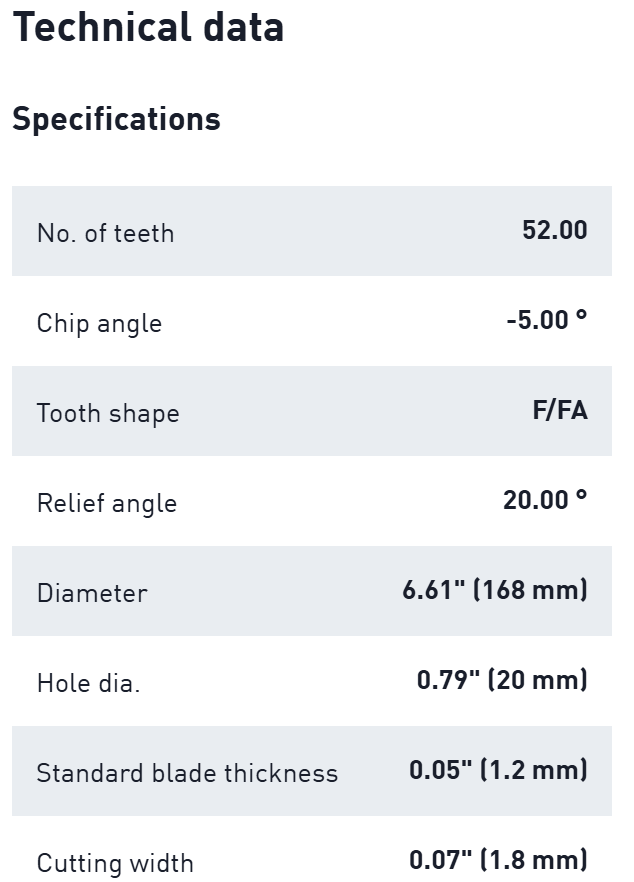Viewport: 634px width, 882px height.
Task: Select the Tooth shape label
Action: tap(108, 413)
